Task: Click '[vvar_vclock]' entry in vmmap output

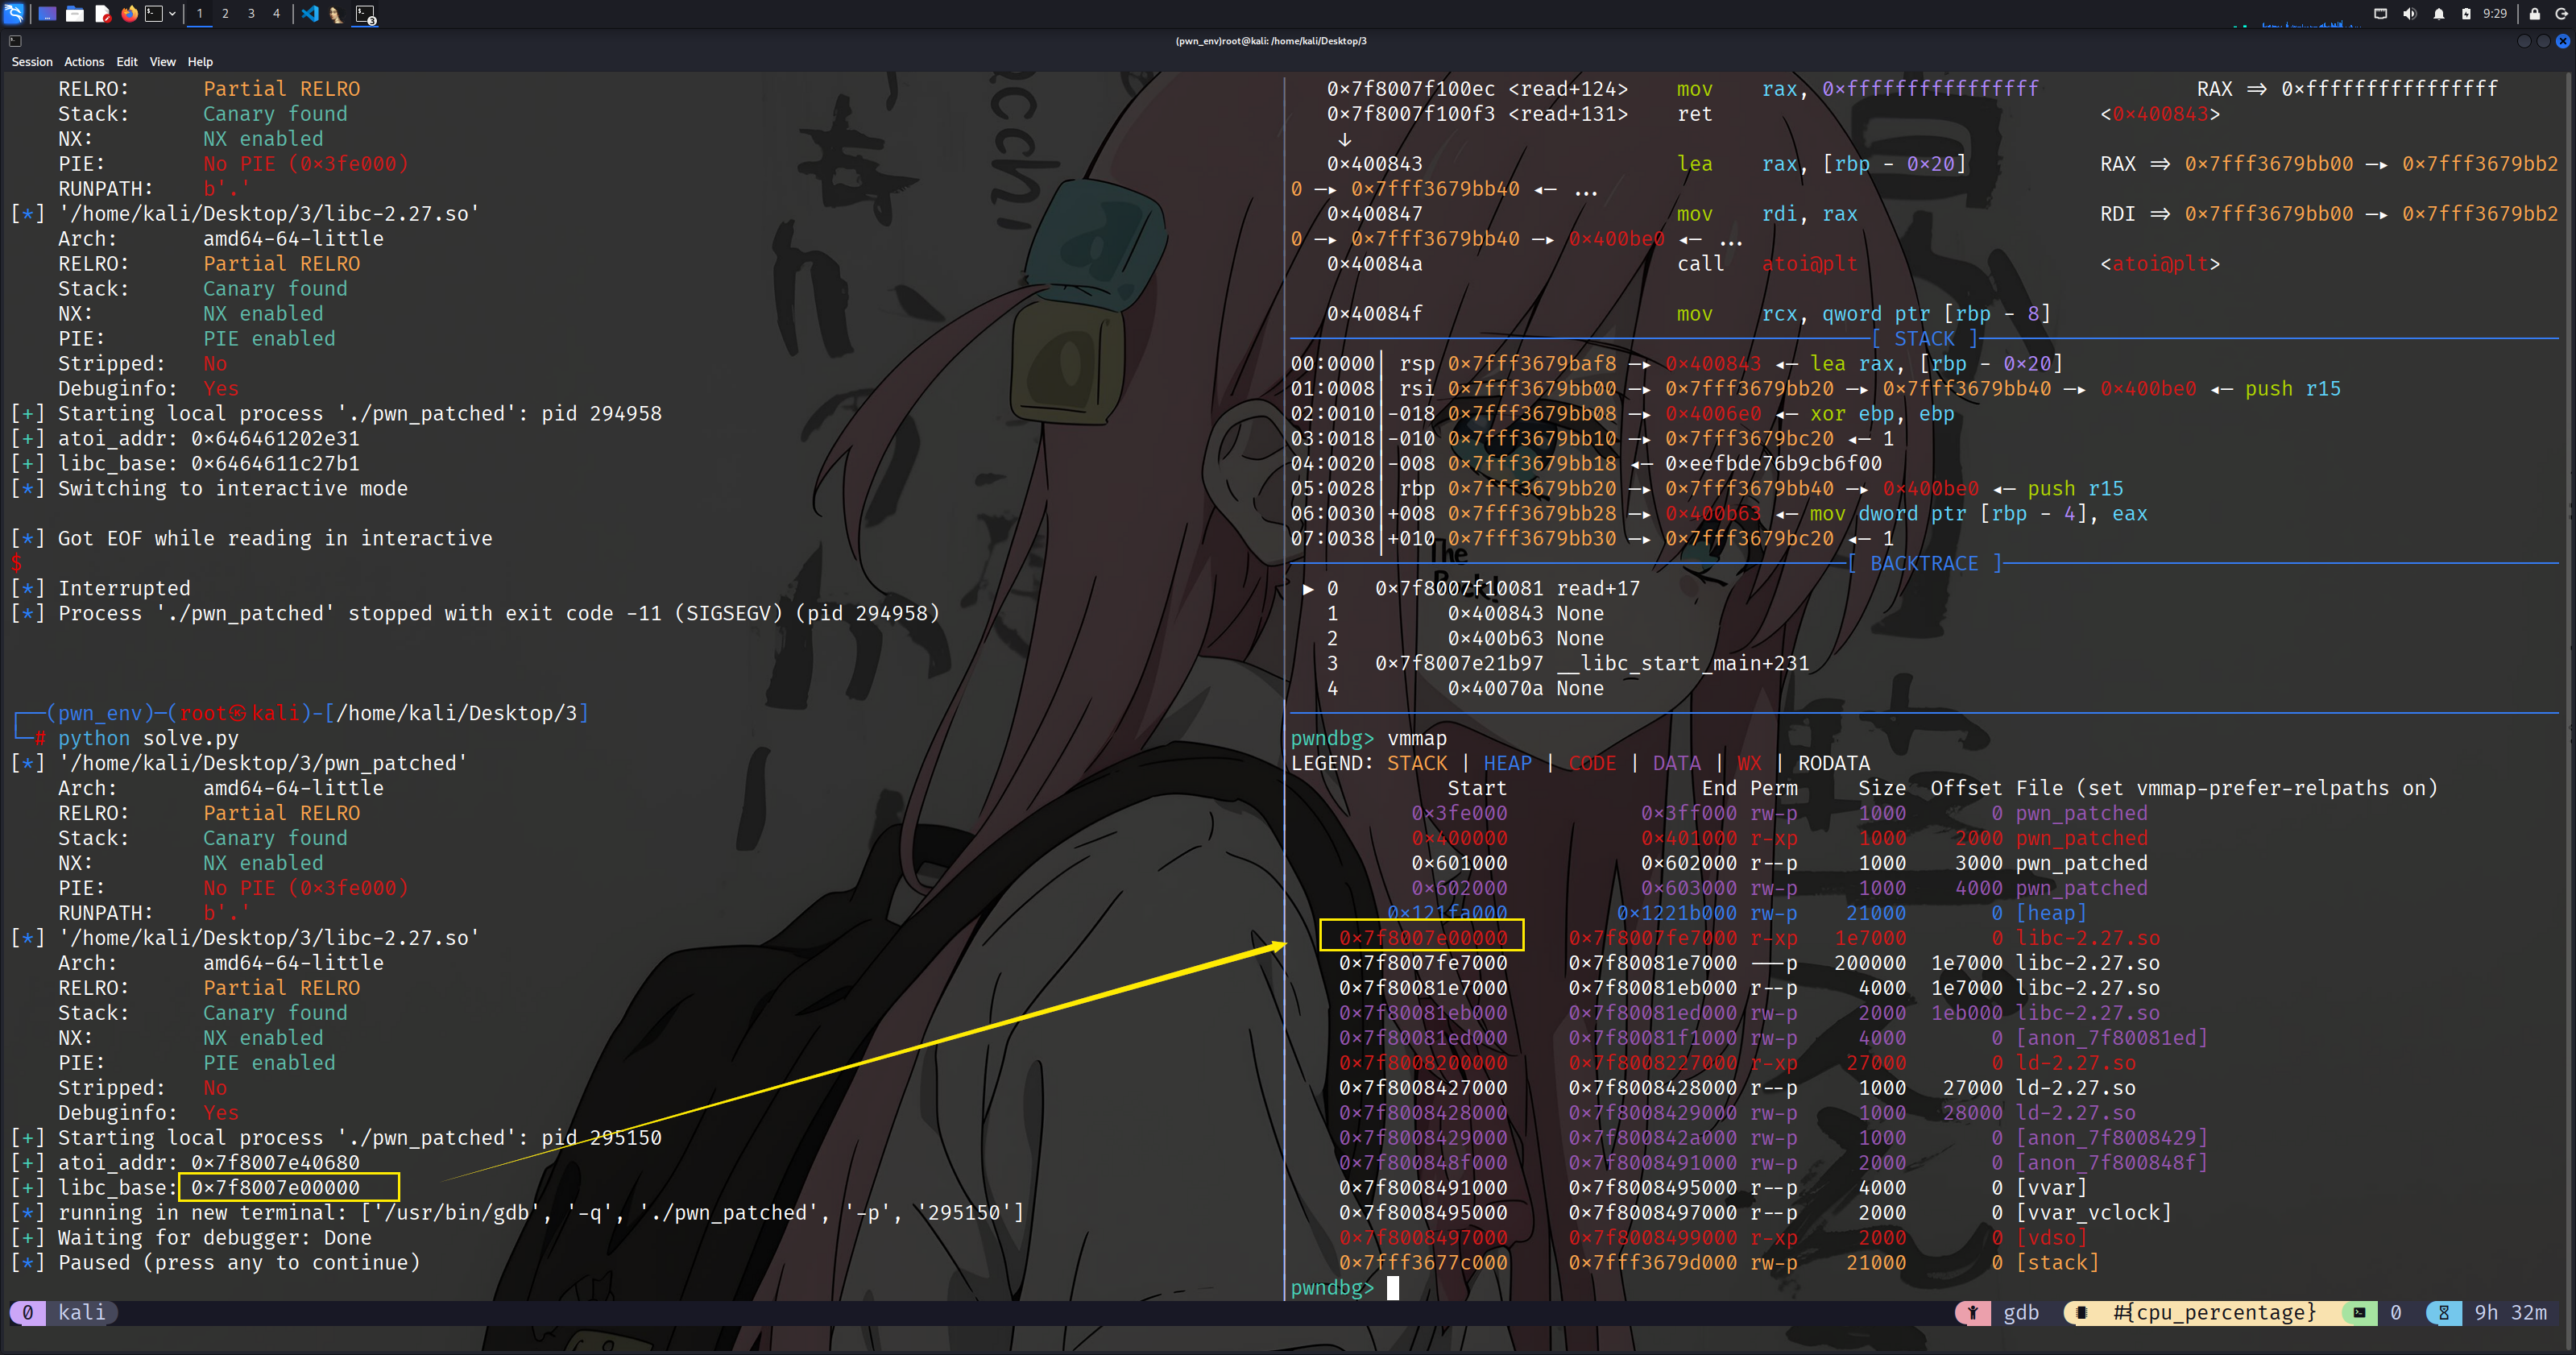Action: [2093, 1213]
